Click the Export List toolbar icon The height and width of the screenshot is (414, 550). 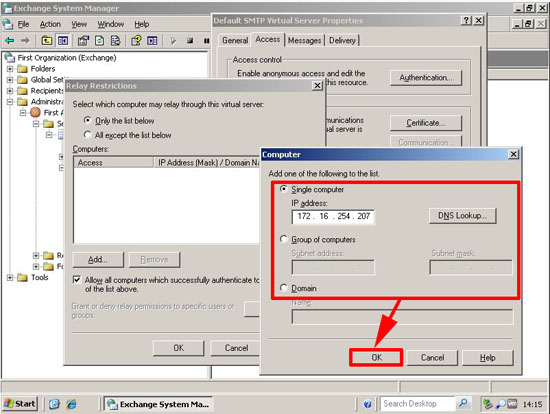(x=115, y=41)
